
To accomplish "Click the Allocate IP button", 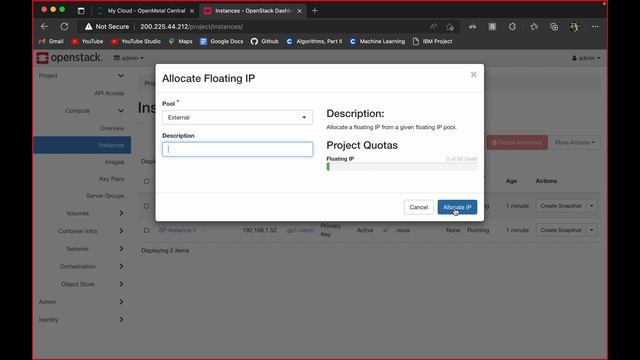I will 457,207.
